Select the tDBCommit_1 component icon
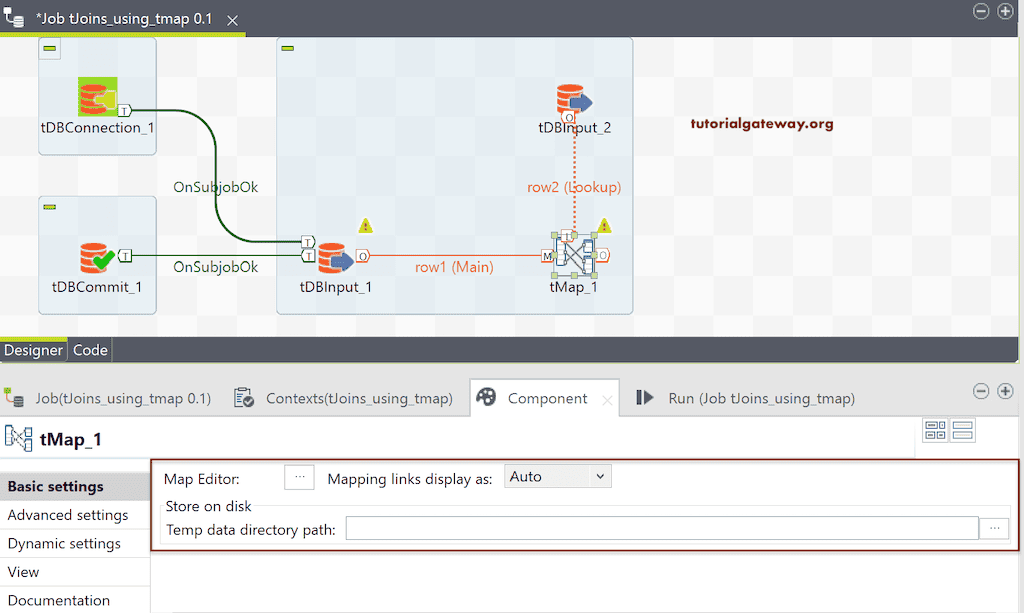This screenshot has width=1024, height=613. coord(96,258)
